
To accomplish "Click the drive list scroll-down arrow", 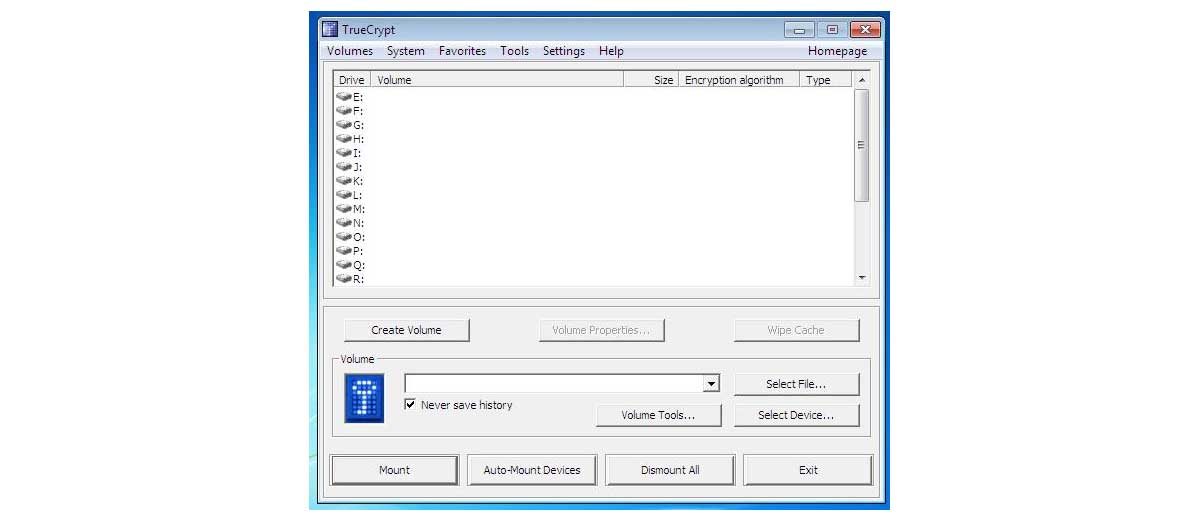I will [x=861, y=278].
